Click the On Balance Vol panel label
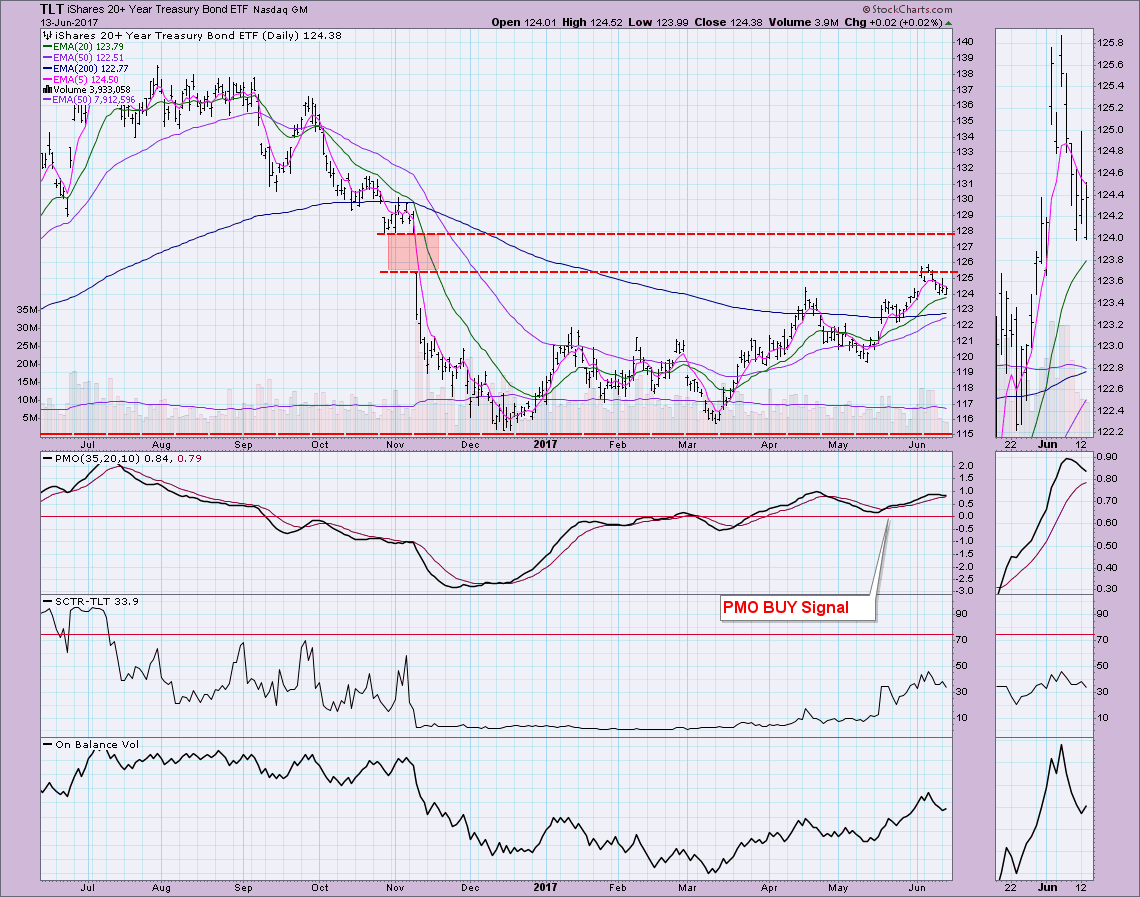 pyautogui.click(x=91, y=744)
